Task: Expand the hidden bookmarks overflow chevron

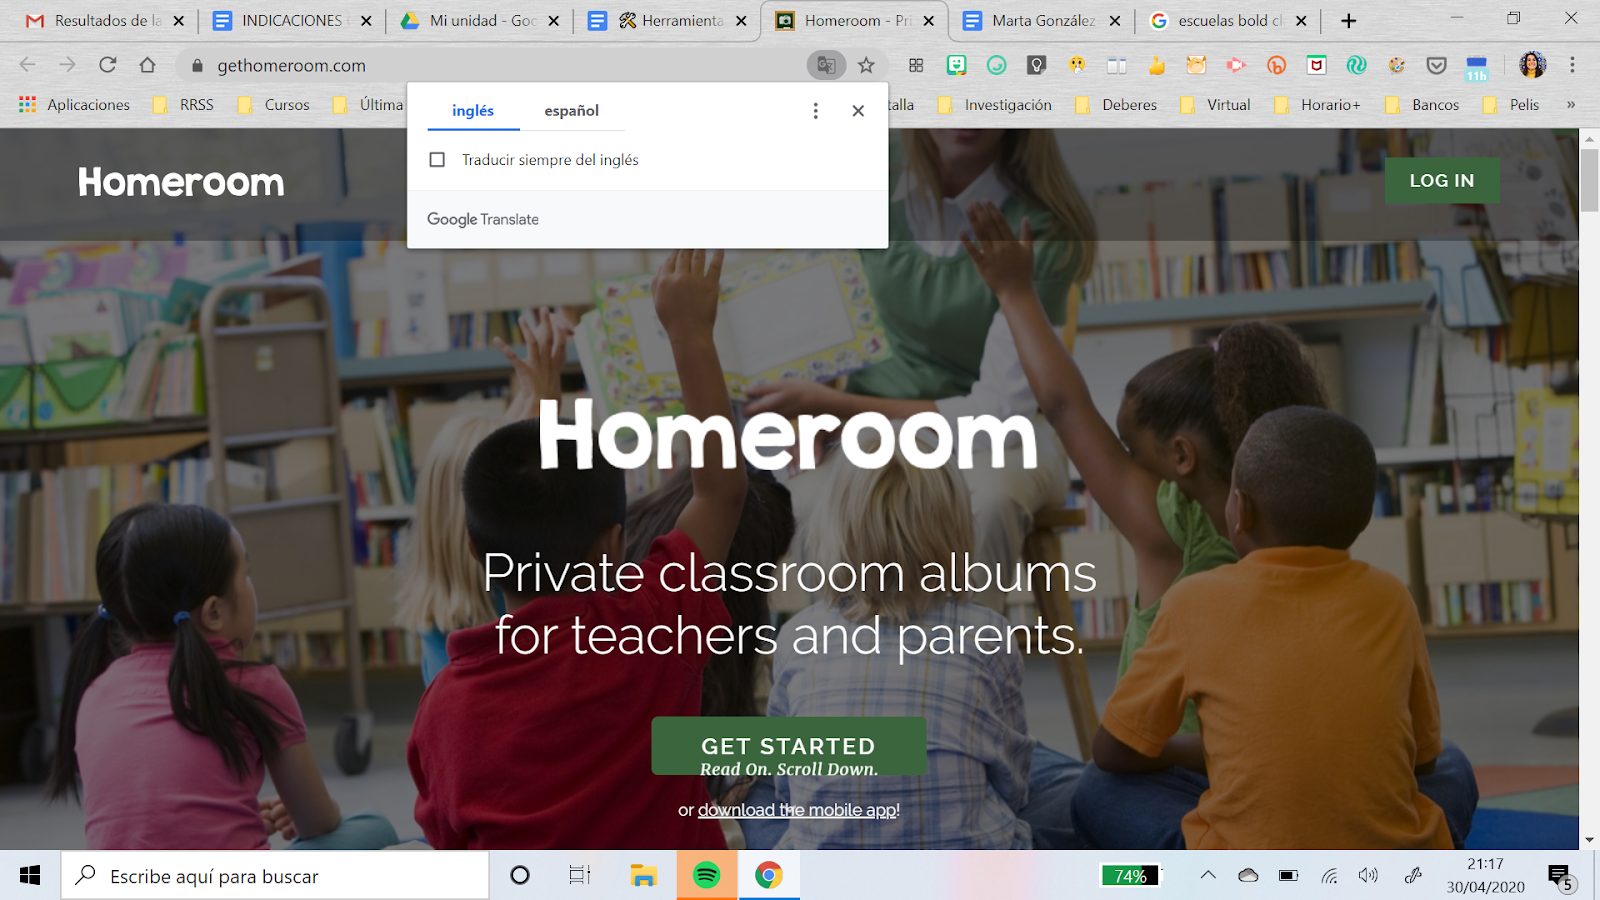Action: 1571,104
